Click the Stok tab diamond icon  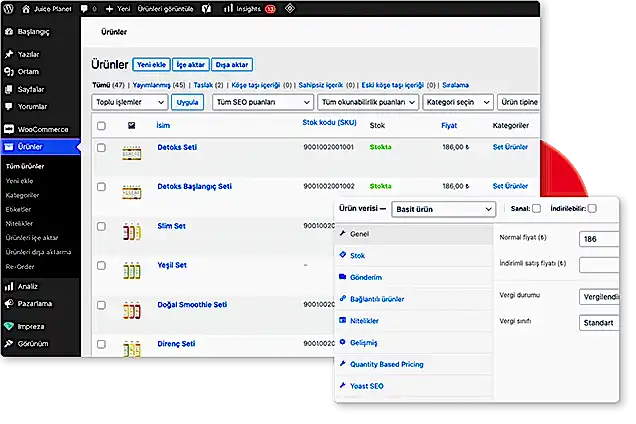[343, 255]
